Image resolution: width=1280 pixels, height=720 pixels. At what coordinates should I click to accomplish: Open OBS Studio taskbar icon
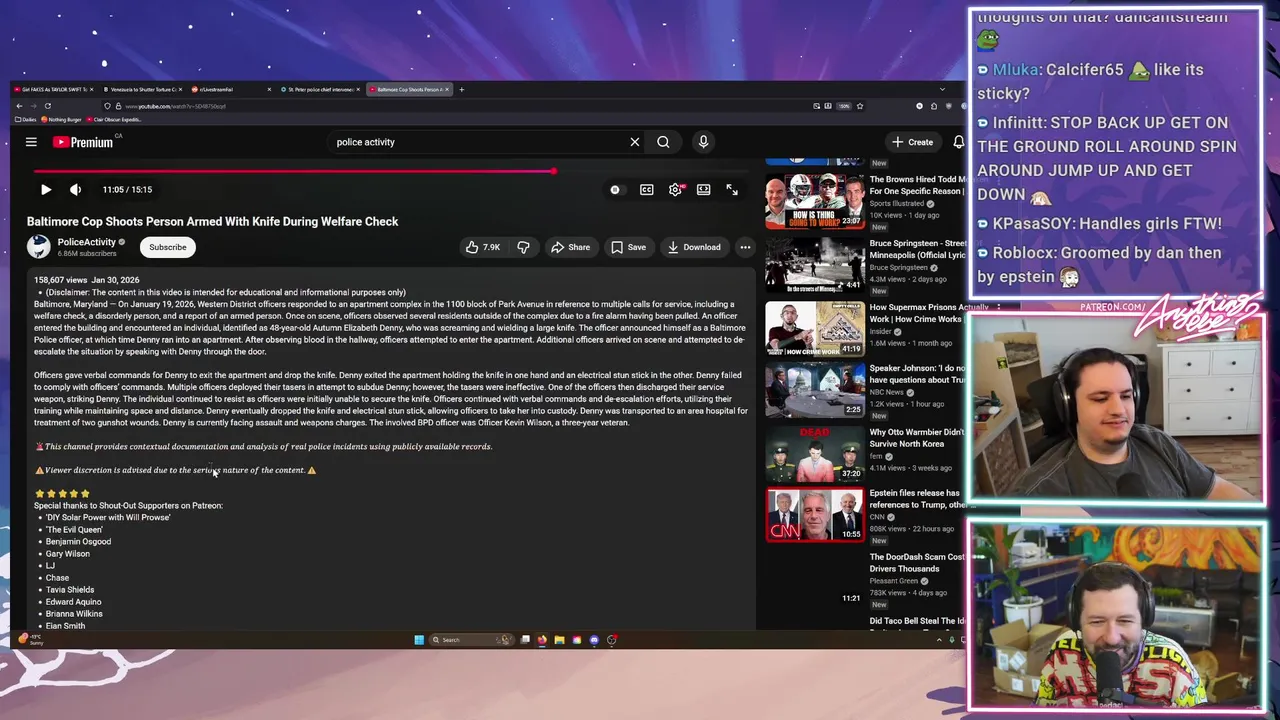pyautogui.click(x=612, y=640)
